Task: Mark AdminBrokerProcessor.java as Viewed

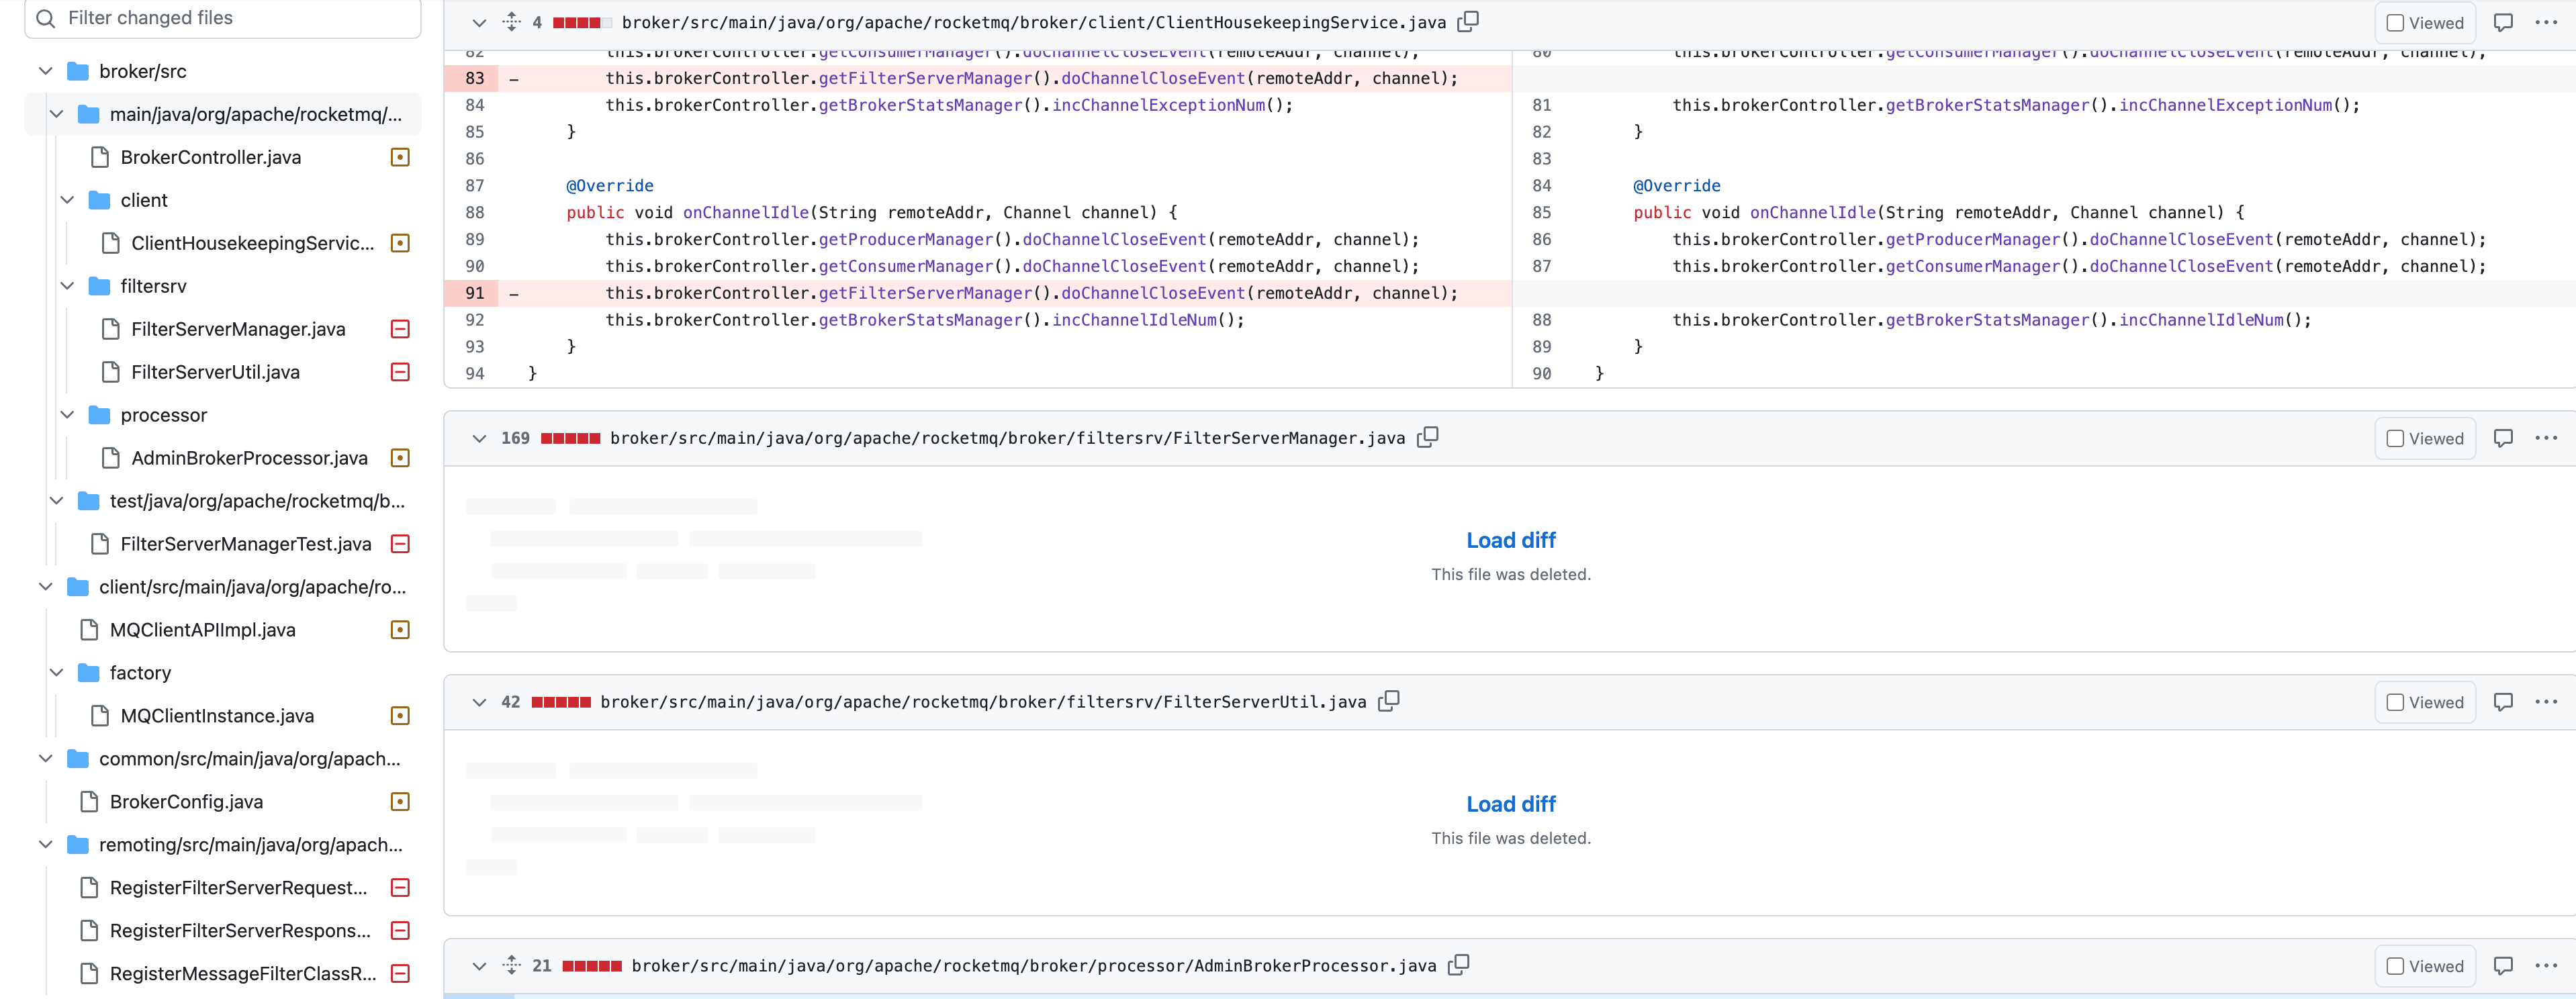Action: (2396, 966)
